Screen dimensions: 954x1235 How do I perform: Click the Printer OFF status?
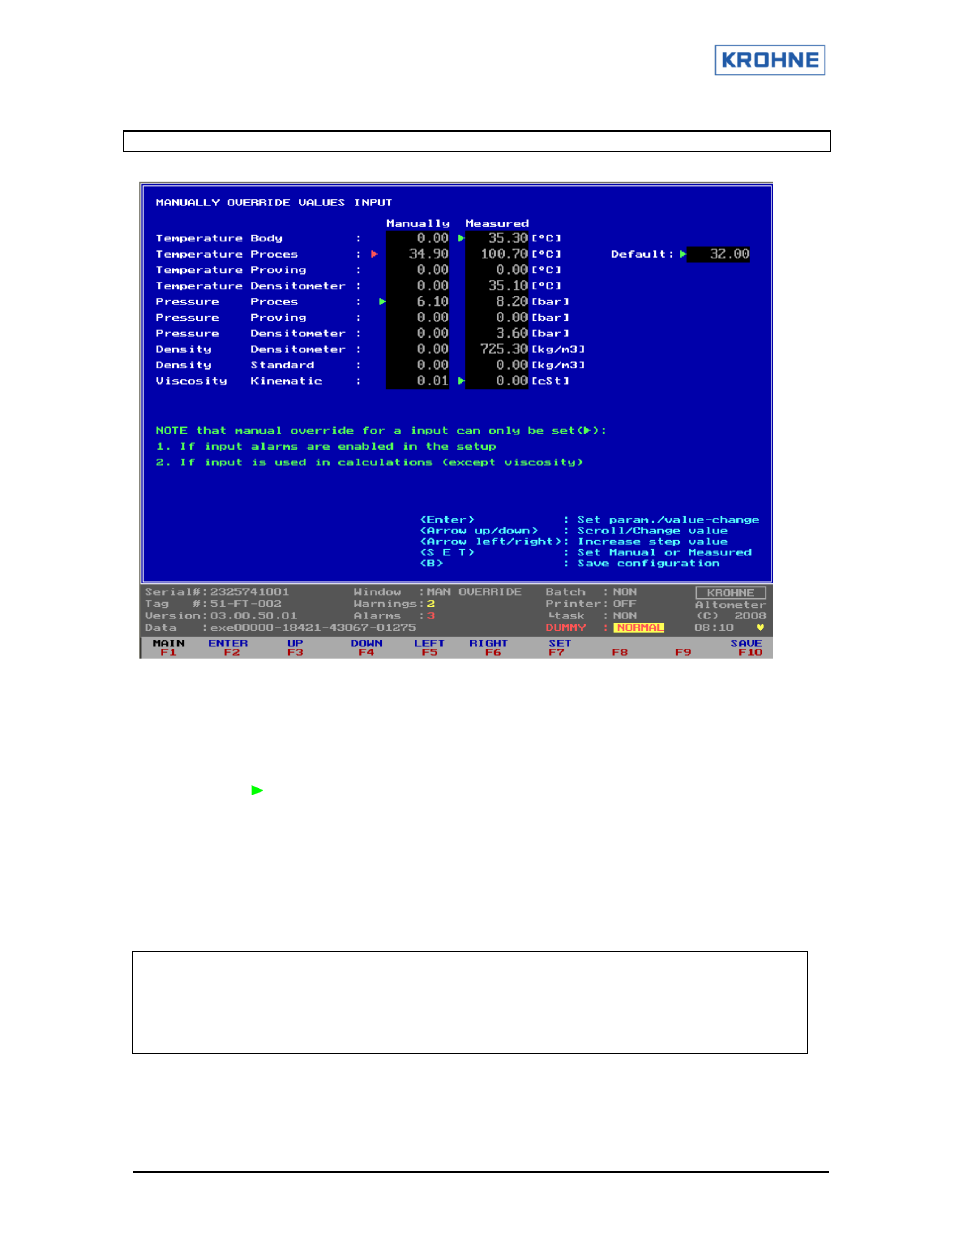[x=591, y=604]
